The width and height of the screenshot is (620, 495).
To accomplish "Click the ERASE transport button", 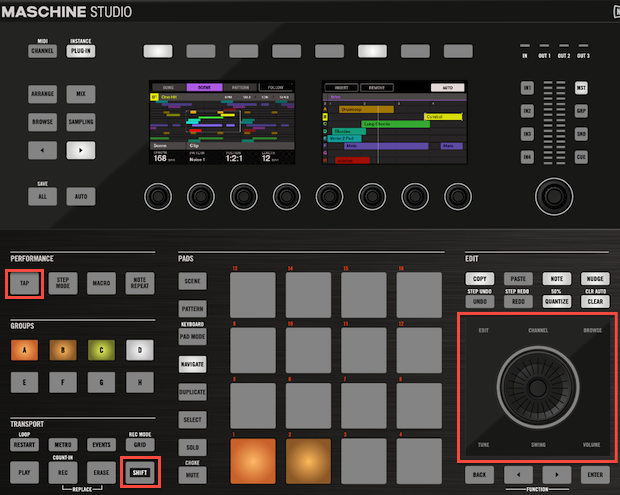I will click(x=102, y=470).
